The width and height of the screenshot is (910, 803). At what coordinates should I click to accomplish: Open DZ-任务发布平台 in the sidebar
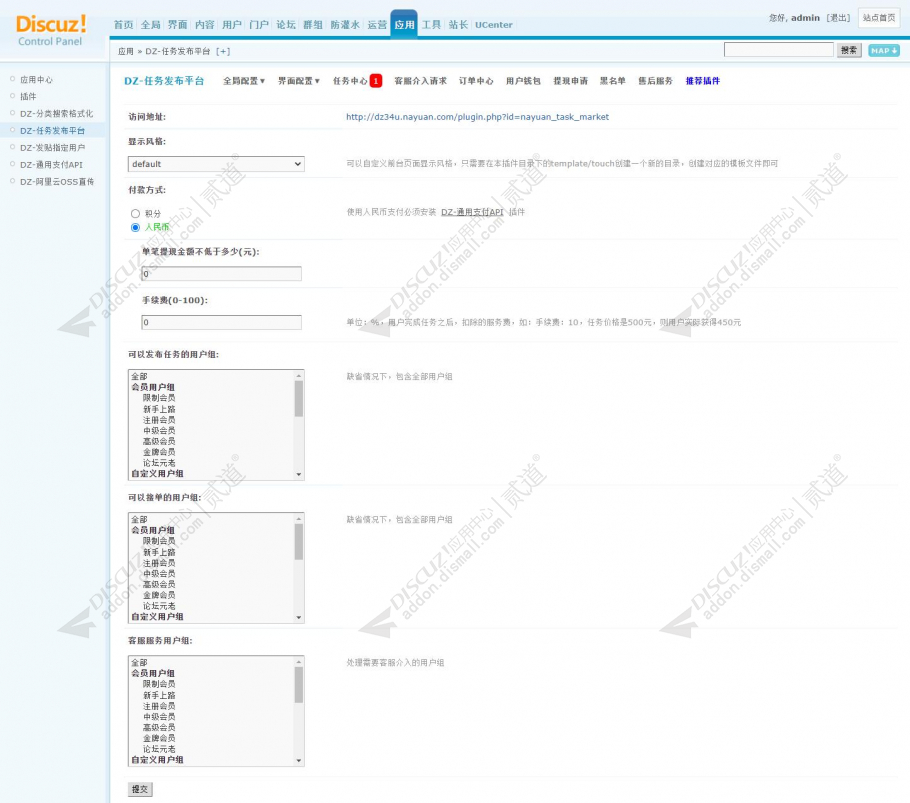click(52, 131)
